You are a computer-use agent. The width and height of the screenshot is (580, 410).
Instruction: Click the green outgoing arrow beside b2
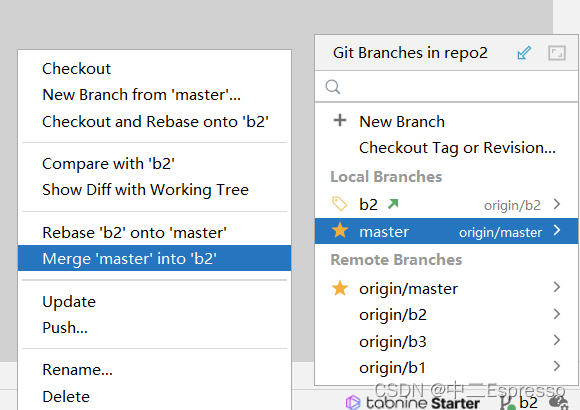coord(393,204)
